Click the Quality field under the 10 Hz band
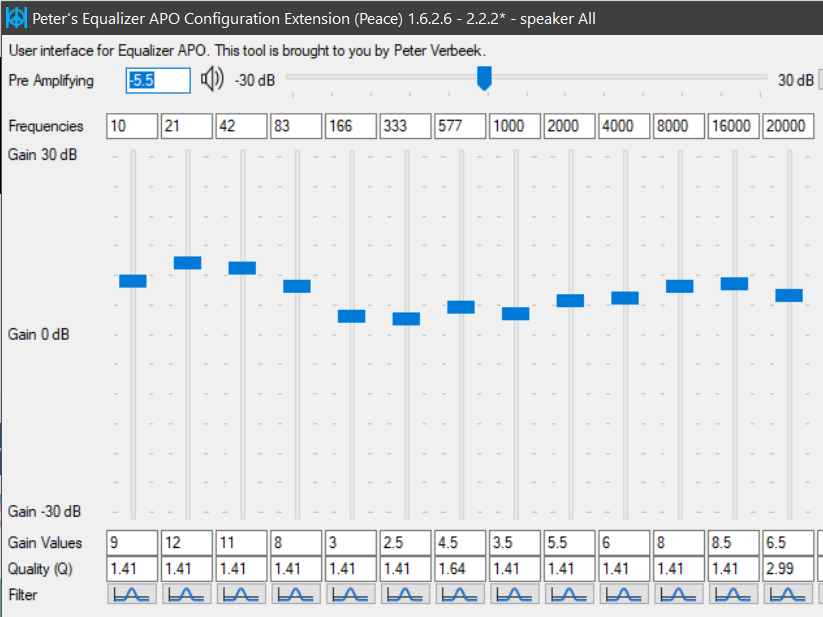Image resolution: width=823 pixels, height=617 pixels. pos(132,569)
